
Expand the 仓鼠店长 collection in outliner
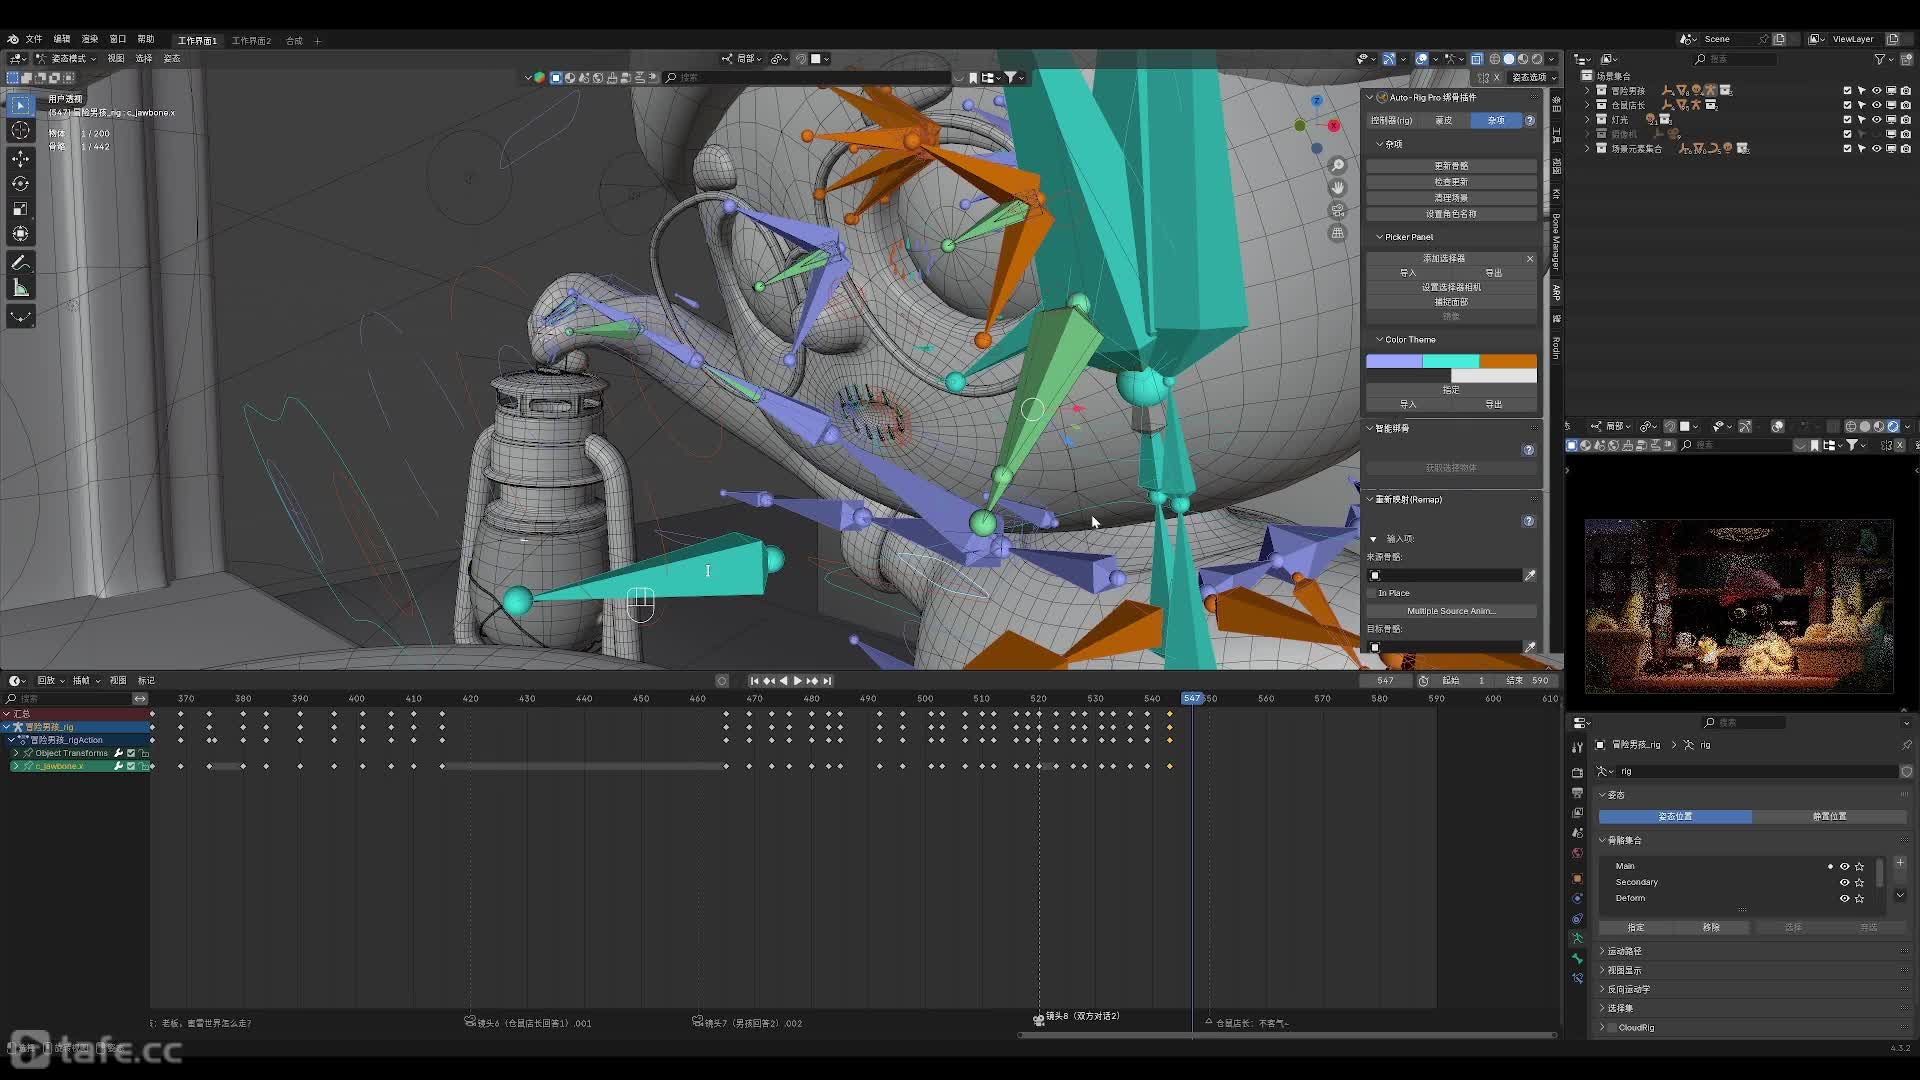coord(1587,105)
